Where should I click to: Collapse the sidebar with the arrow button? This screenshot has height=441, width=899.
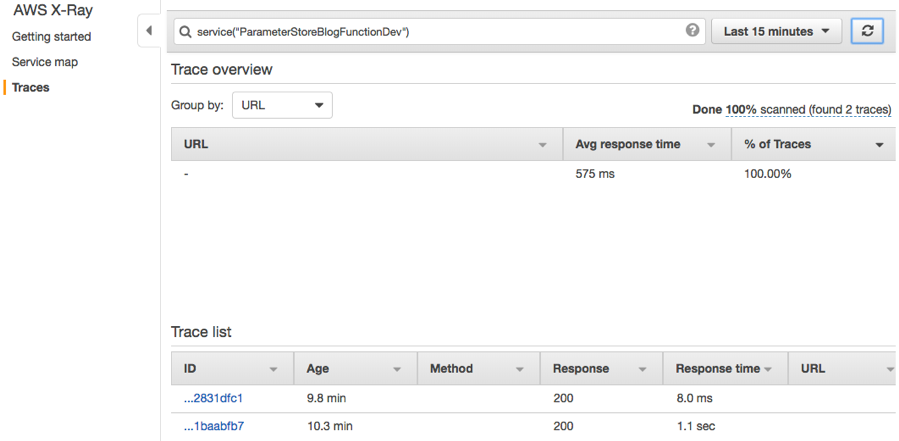pyautogui.click(x=149, y=30)
